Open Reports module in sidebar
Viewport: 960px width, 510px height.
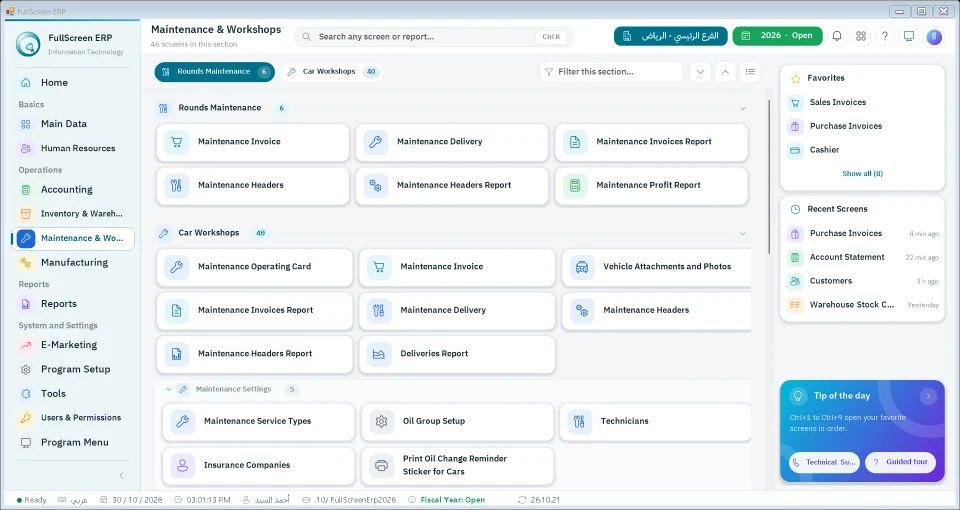pyautogui.click(x=72, y=304)
